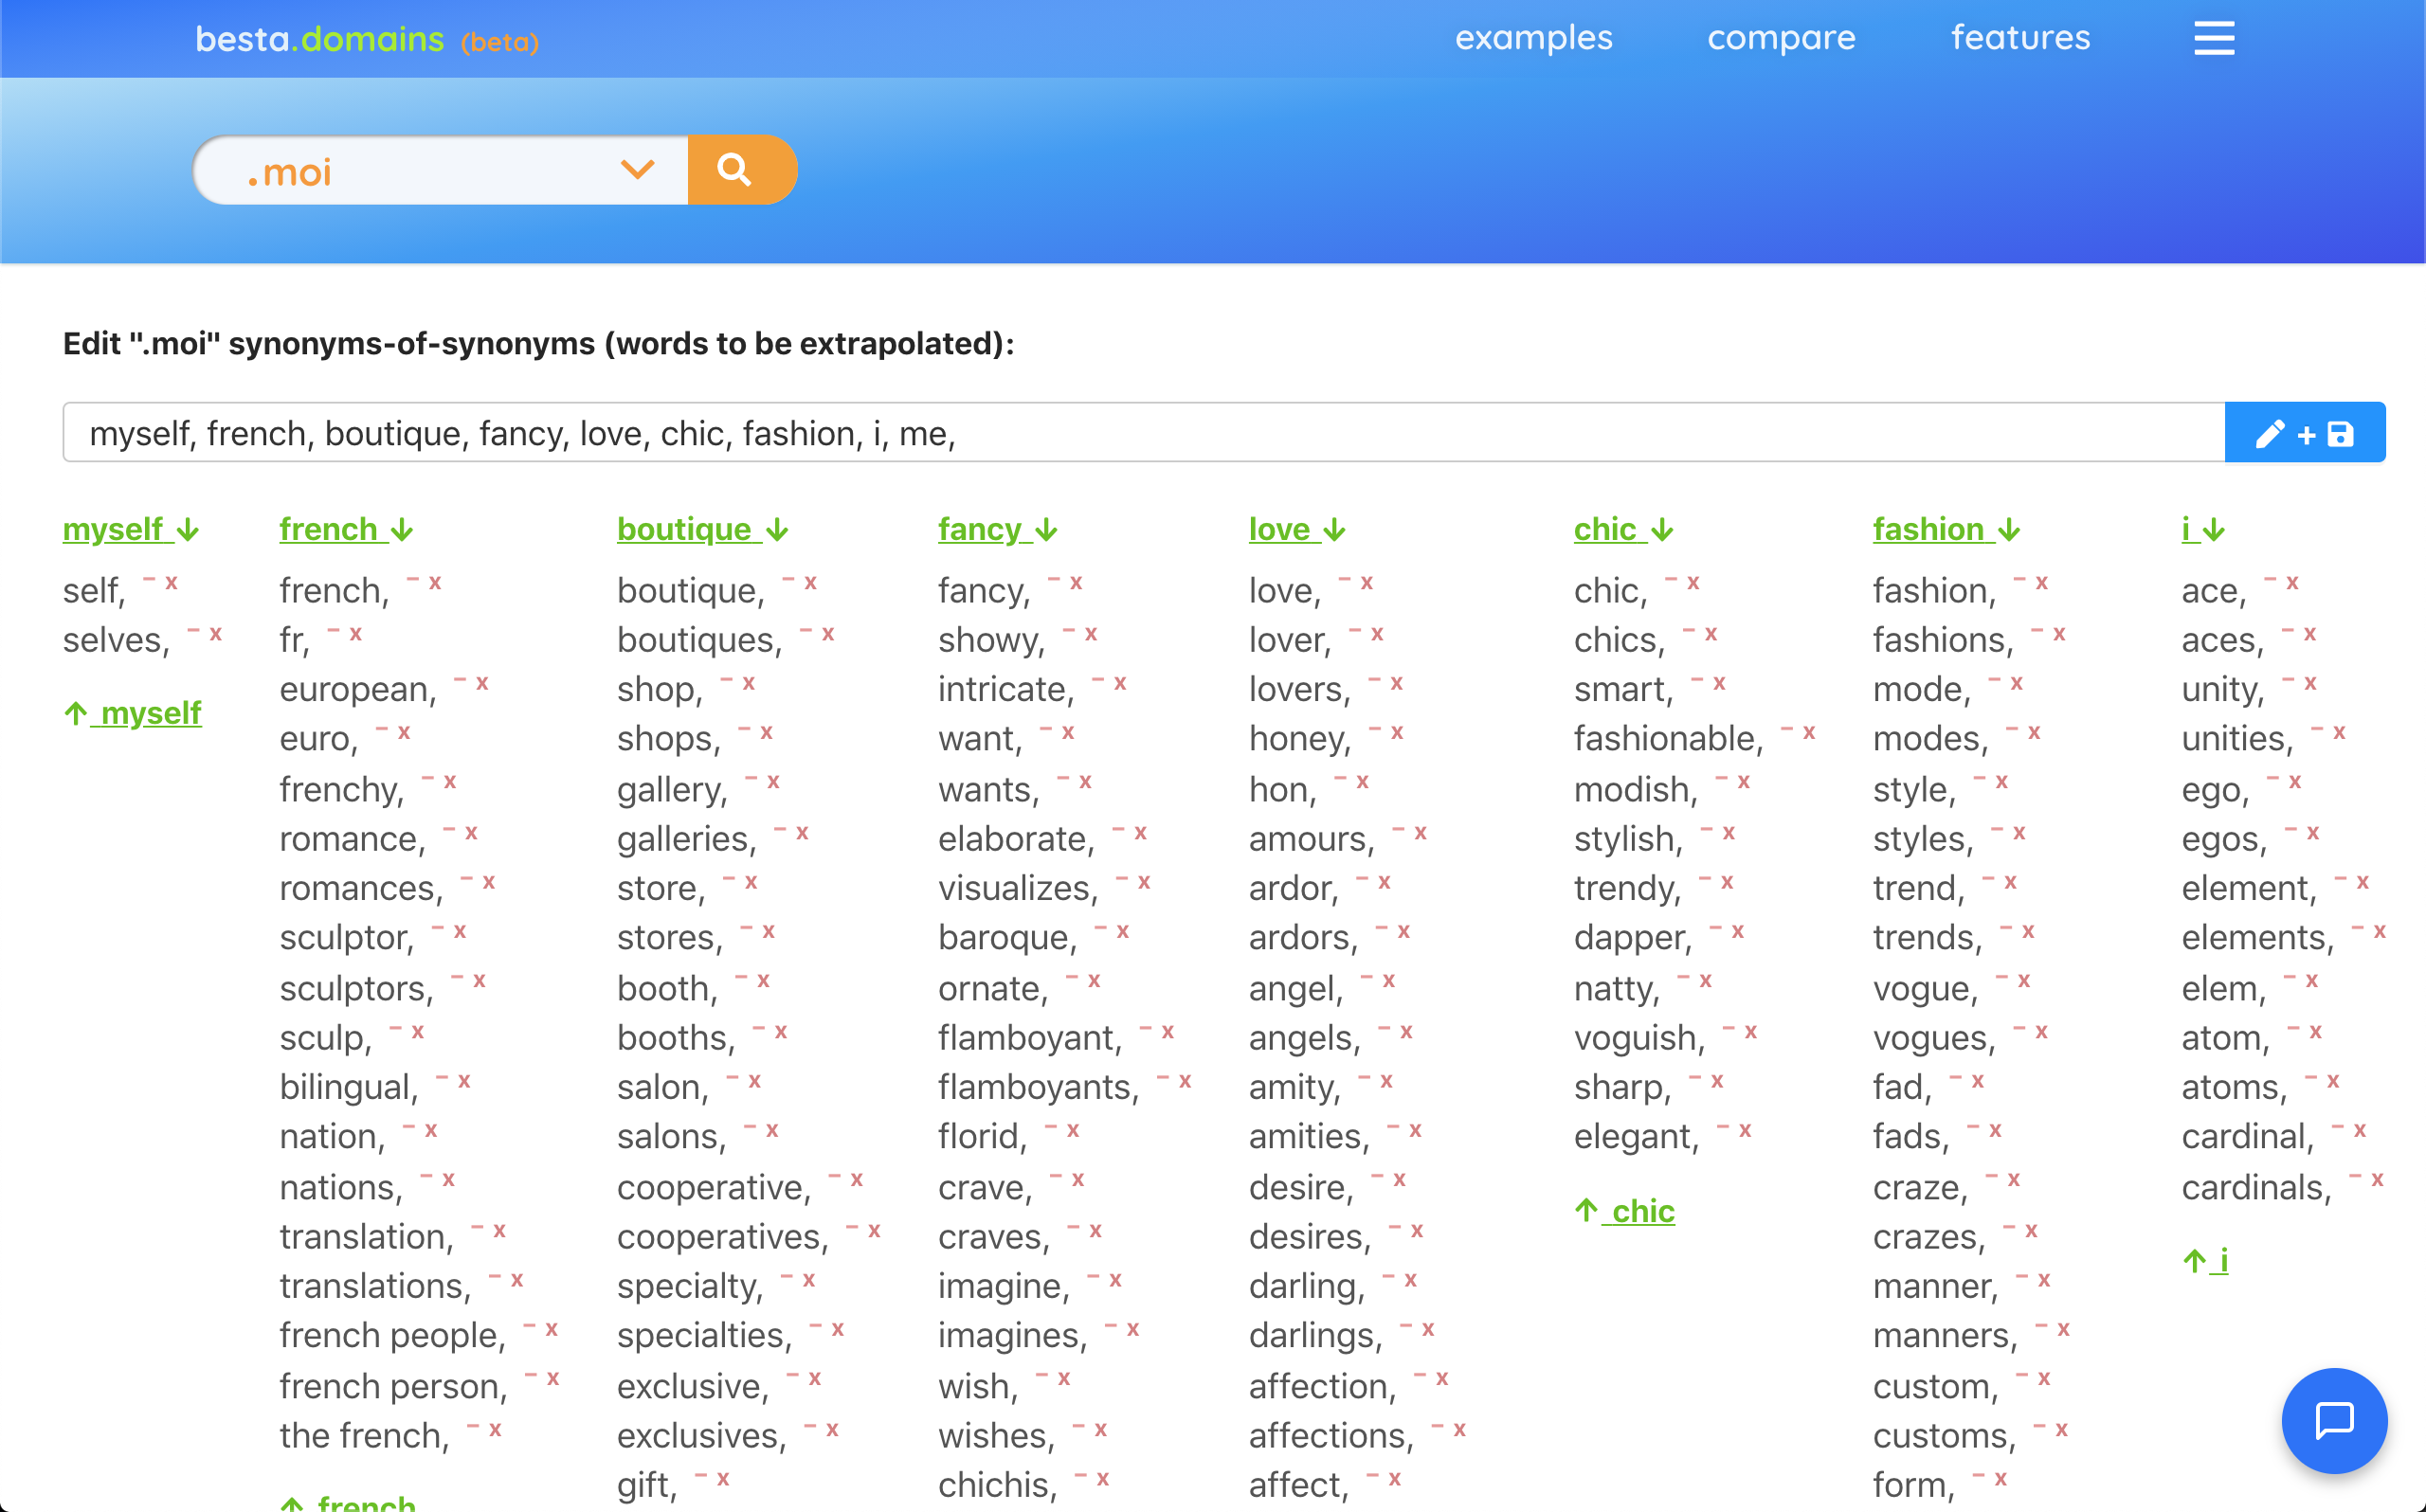2426x1512 pixels.
Task: Delete 'gallery' using the x mark
Action: click(773, 782)
